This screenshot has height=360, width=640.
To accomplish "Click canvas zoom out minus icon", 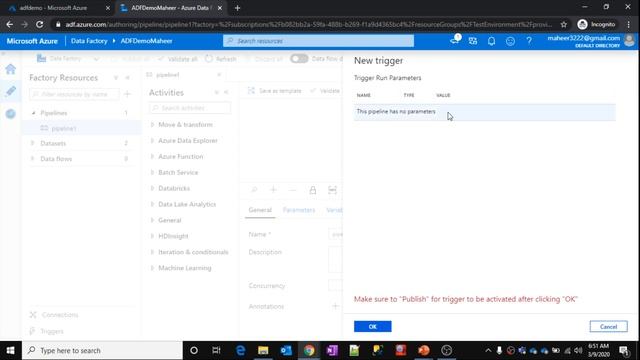I will point(293,190).
